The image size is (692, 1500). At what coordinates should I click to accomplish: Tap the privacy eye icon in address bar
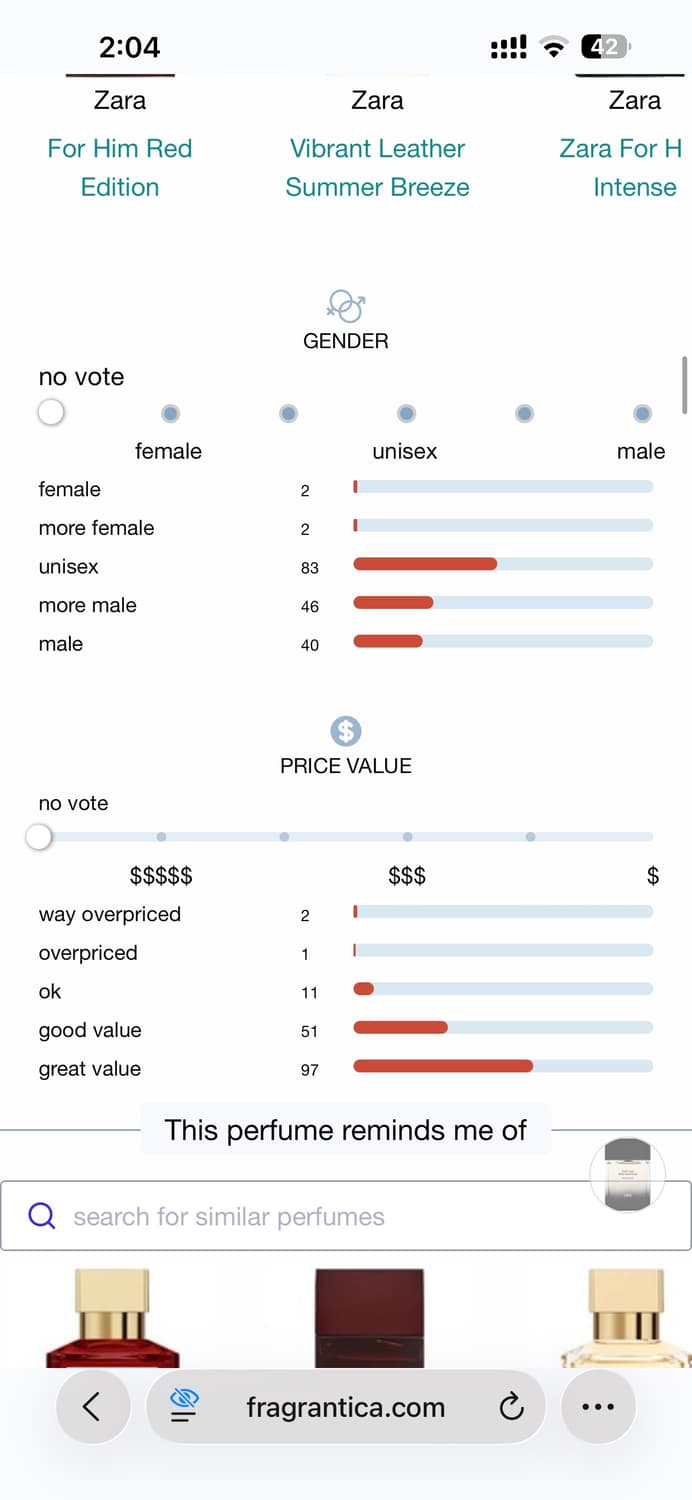185,1407
